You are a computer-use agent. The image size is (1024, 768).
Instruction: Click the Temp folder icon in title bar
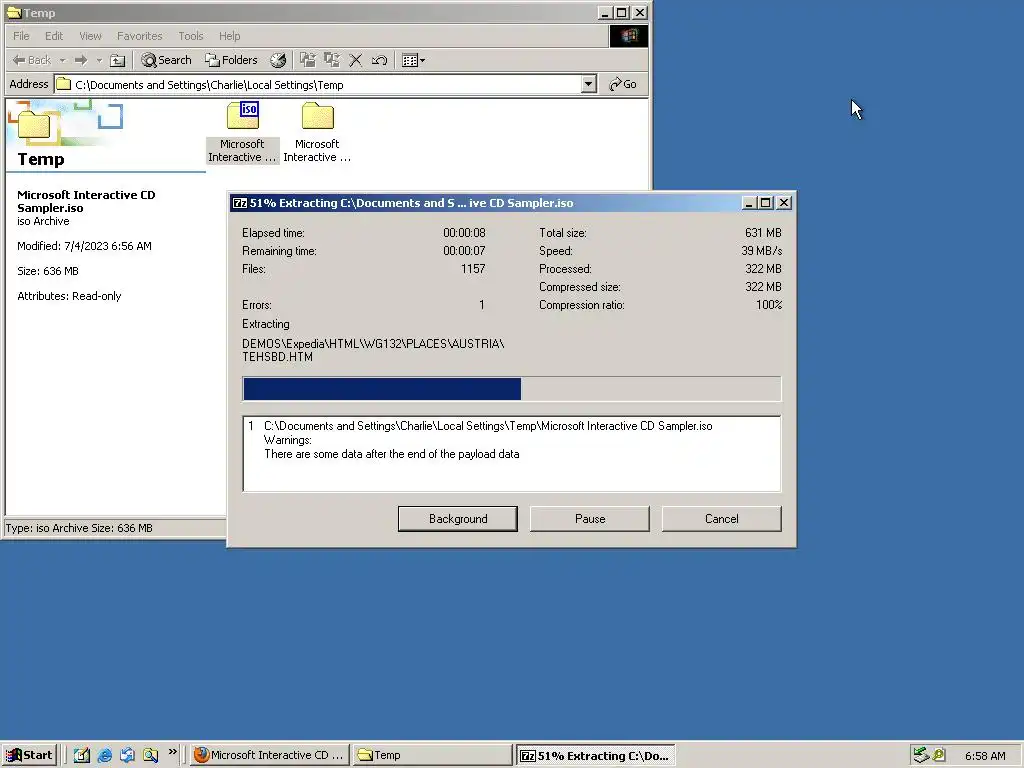click(x=14, y=12)
